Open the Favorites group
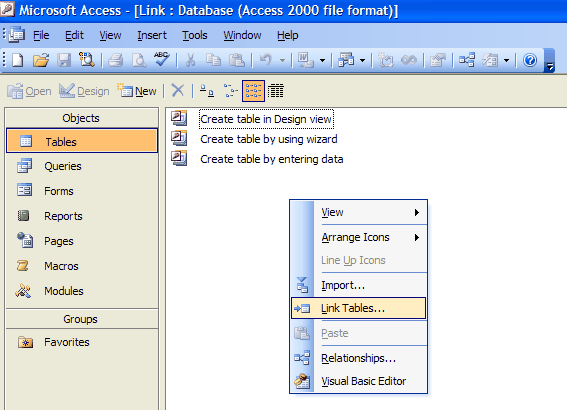Viewport: 567px width, 410px height. (x=67, y=342)
